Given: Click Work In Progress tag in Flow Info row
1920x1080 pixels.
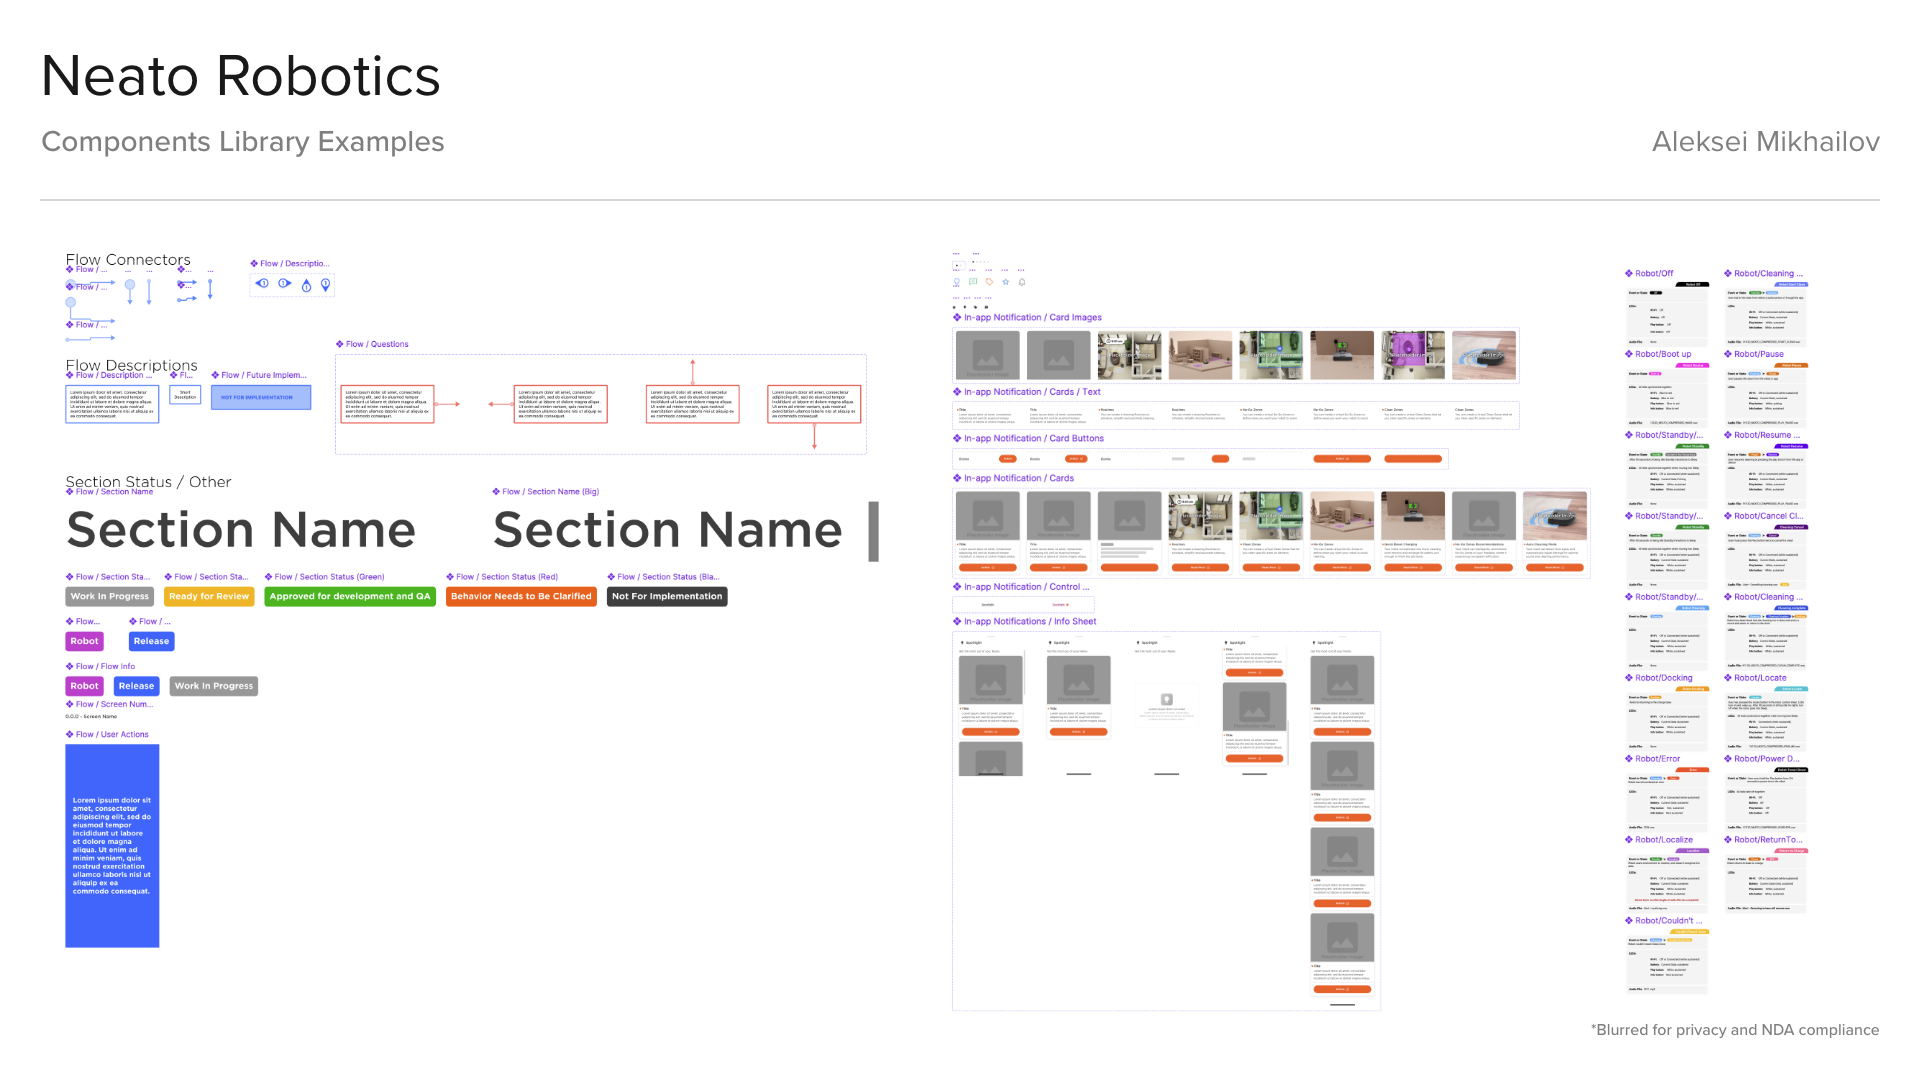Looking at the screenshot, I should coord(214,686).
